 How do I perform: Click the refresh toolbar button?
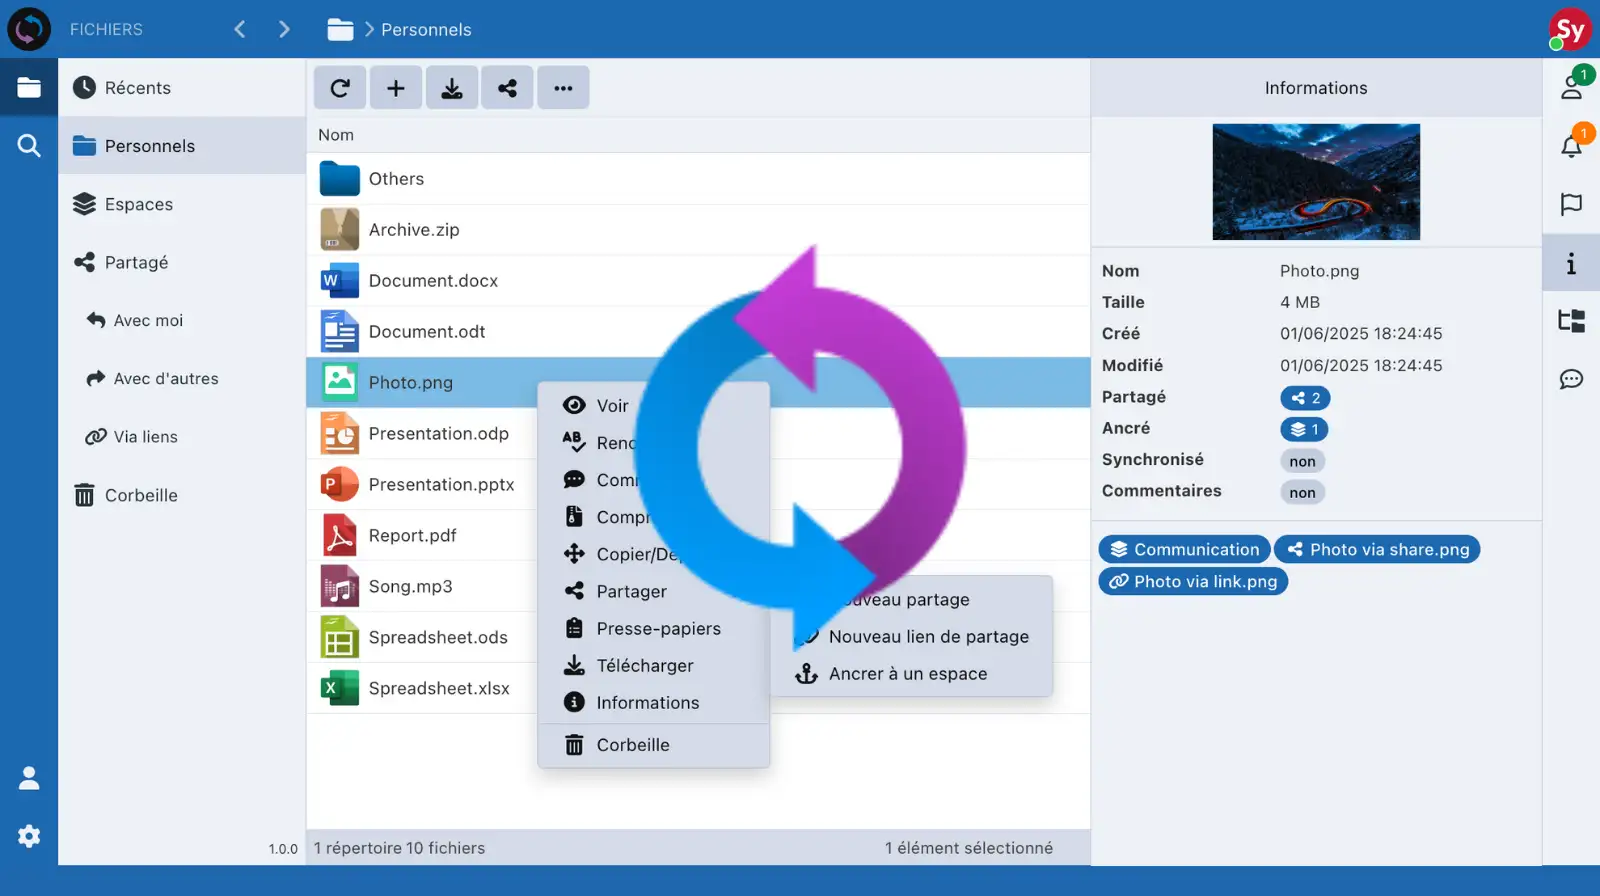tap(340, 88)
